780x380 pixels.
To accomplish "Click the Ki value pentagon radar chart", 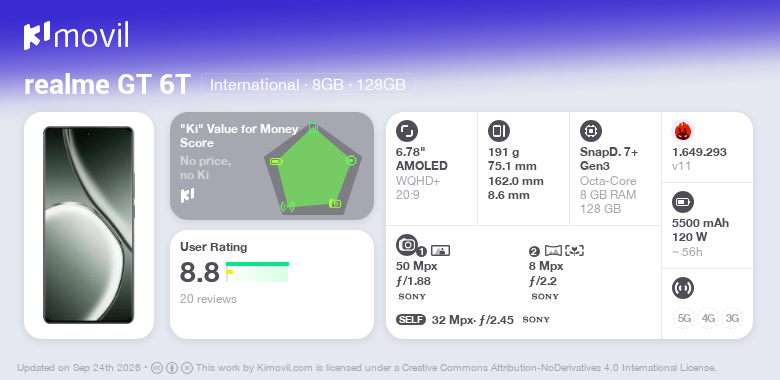I will (x=312, y=168).
